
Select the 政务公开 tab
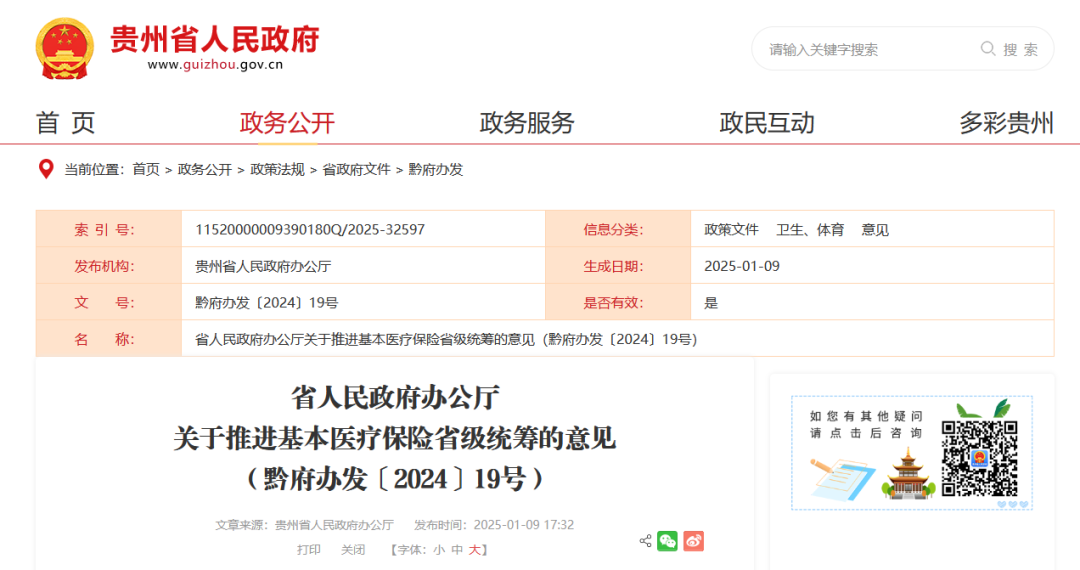tap(287, 123)
